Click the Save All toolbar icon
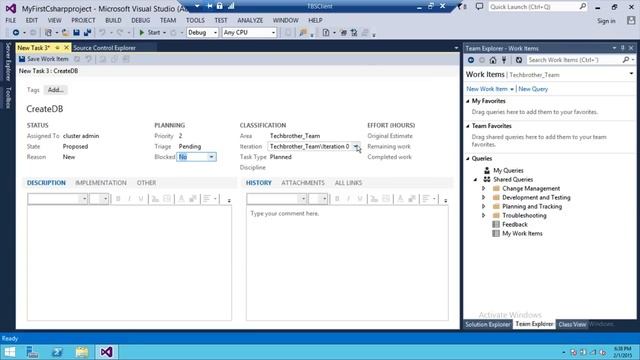This screenshot has height=360, width=640. coord(87,32)
